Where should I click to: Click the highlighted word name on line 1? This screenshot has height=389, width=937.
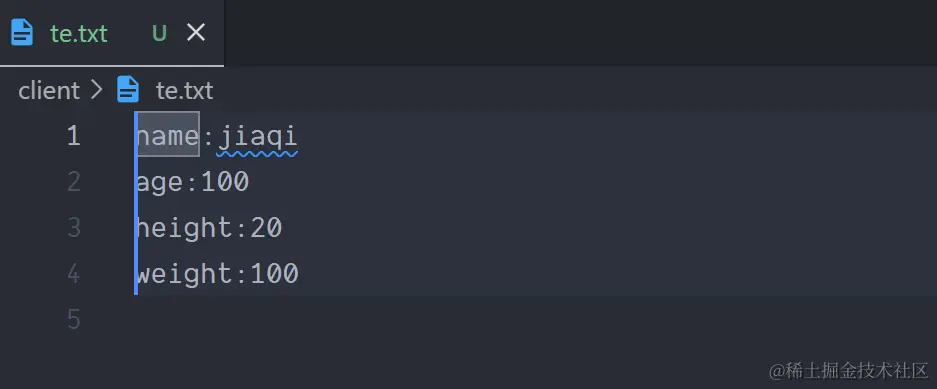[168, 136]
